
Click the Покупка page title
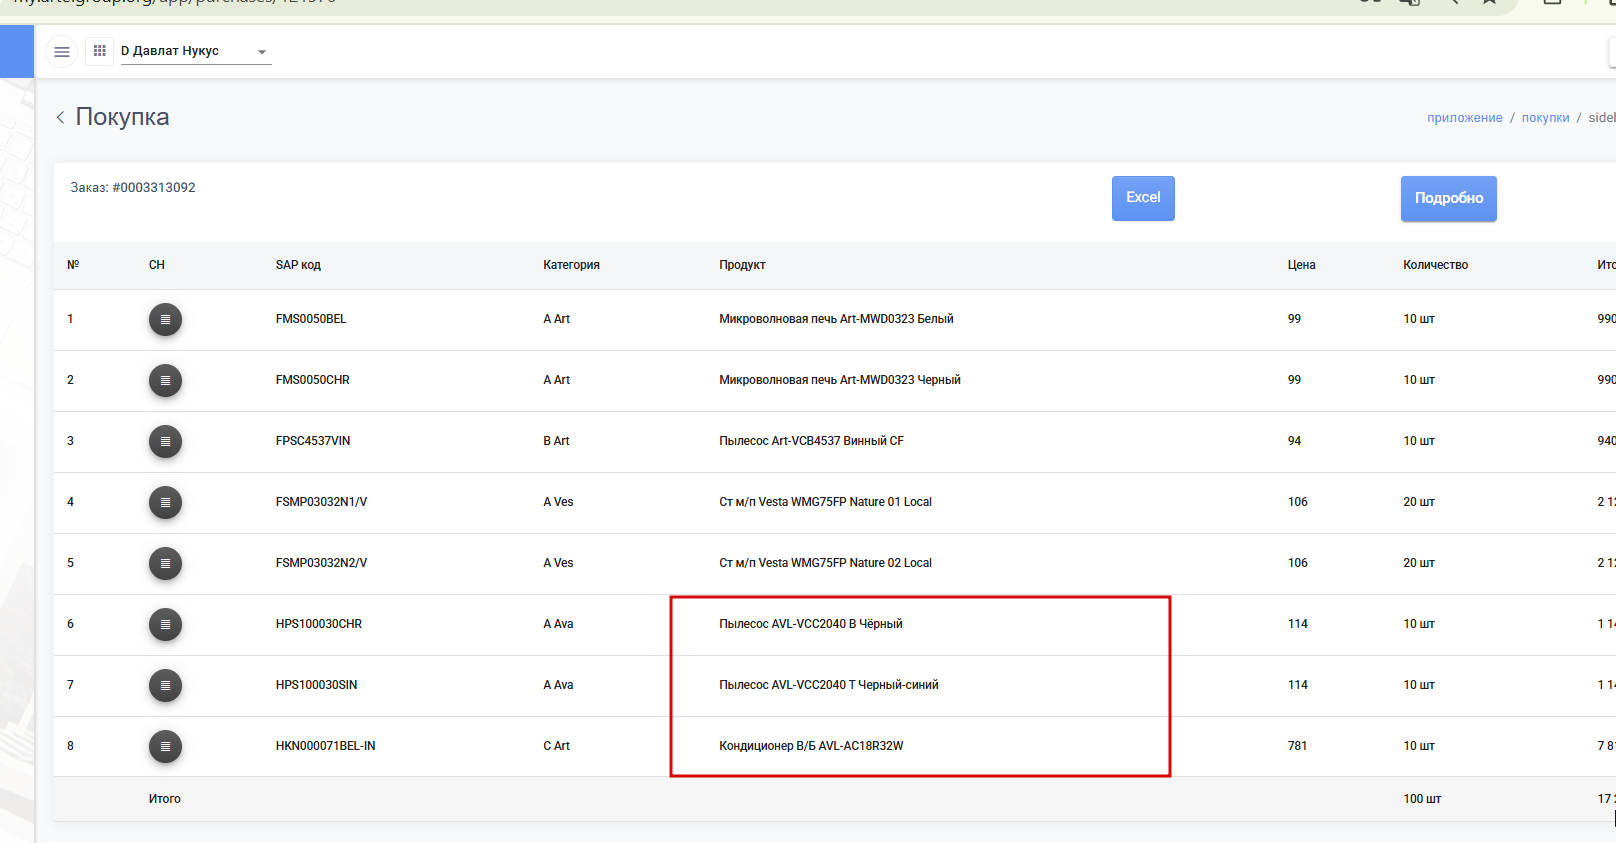[x=122, y=117]
